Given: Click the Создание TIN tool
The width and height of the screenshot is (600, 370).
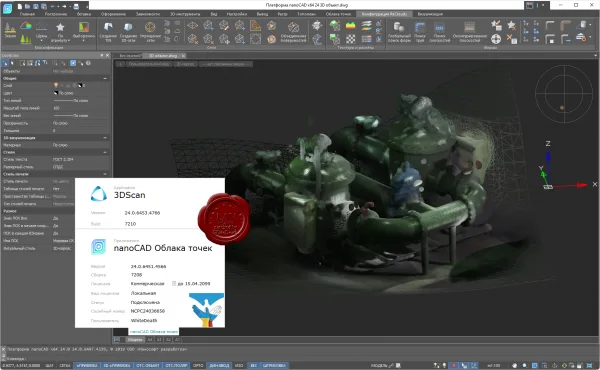Looking at the screenshot, I should (108, 32).
